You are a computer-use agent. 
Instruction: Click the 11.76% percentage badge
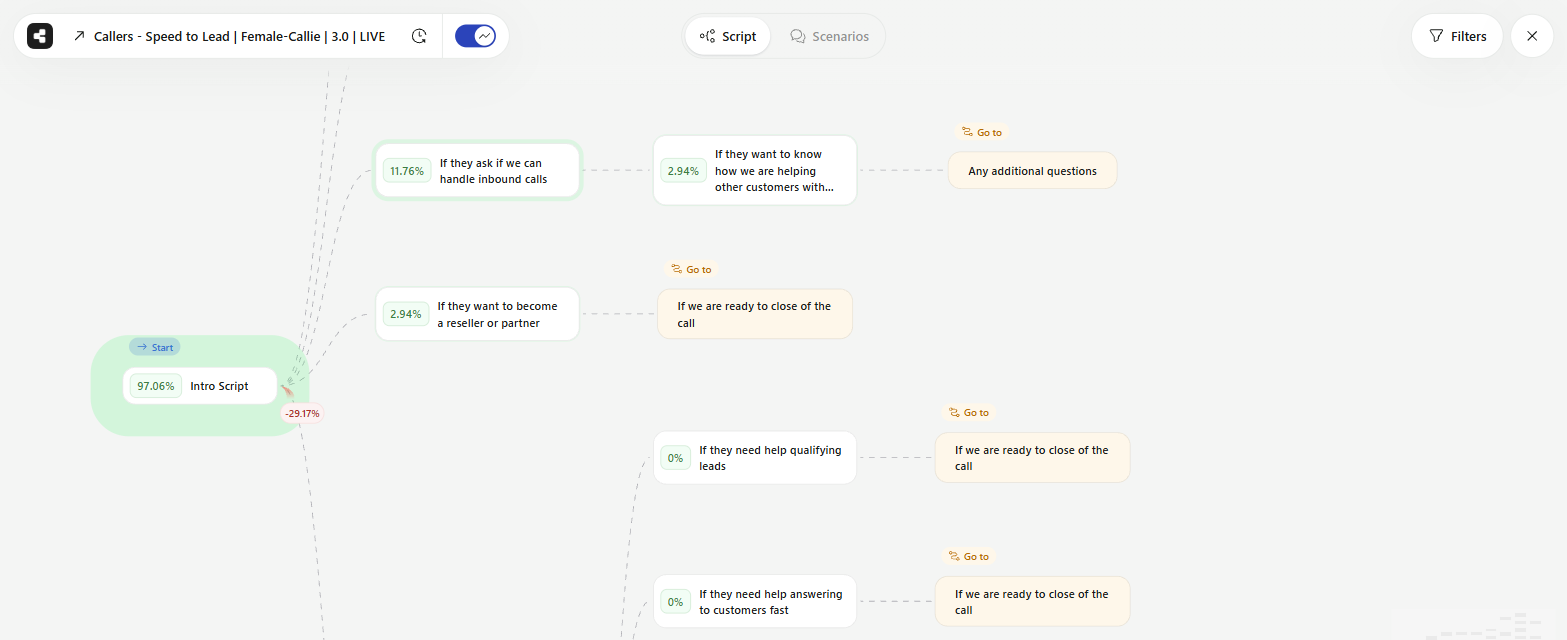pyautogui.click(x=407, y=171)
